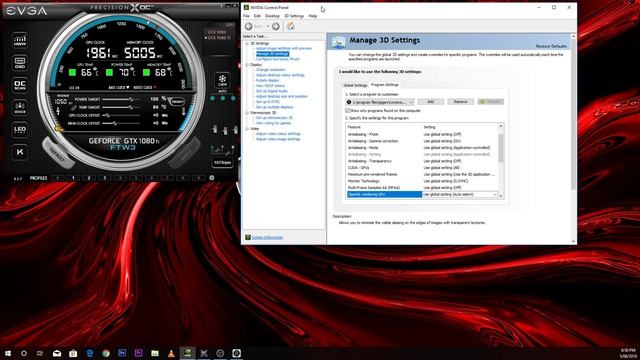Viewport: 640px width, 360px height.
Task: Click Restore Defaults link
Action: pos(551,46)
